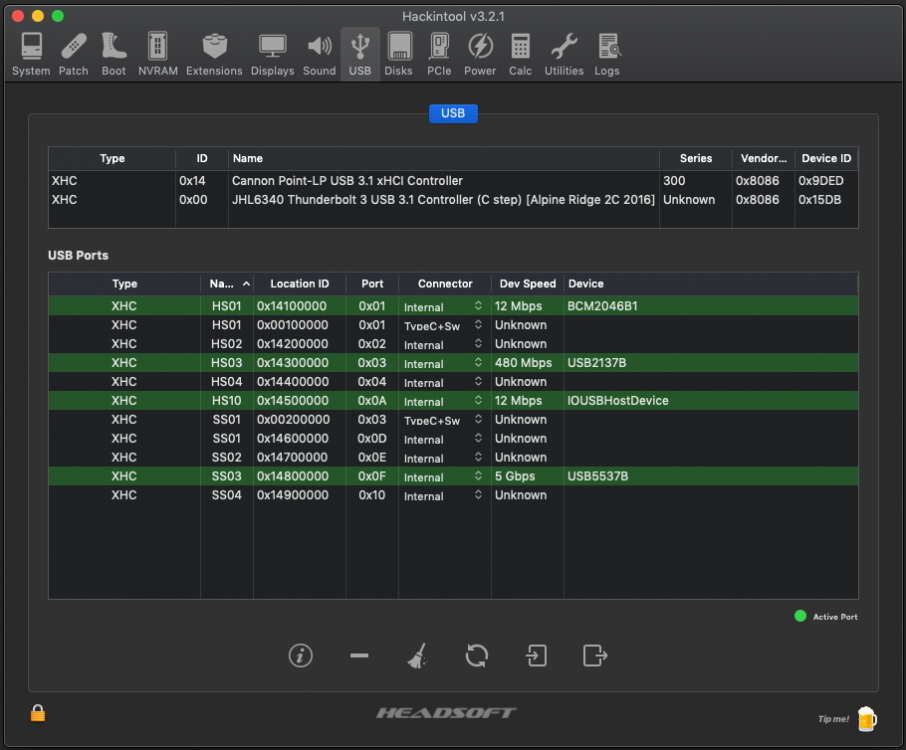Click the import USB ports icon
906x750 pixels.
click(x=536, y=655)
